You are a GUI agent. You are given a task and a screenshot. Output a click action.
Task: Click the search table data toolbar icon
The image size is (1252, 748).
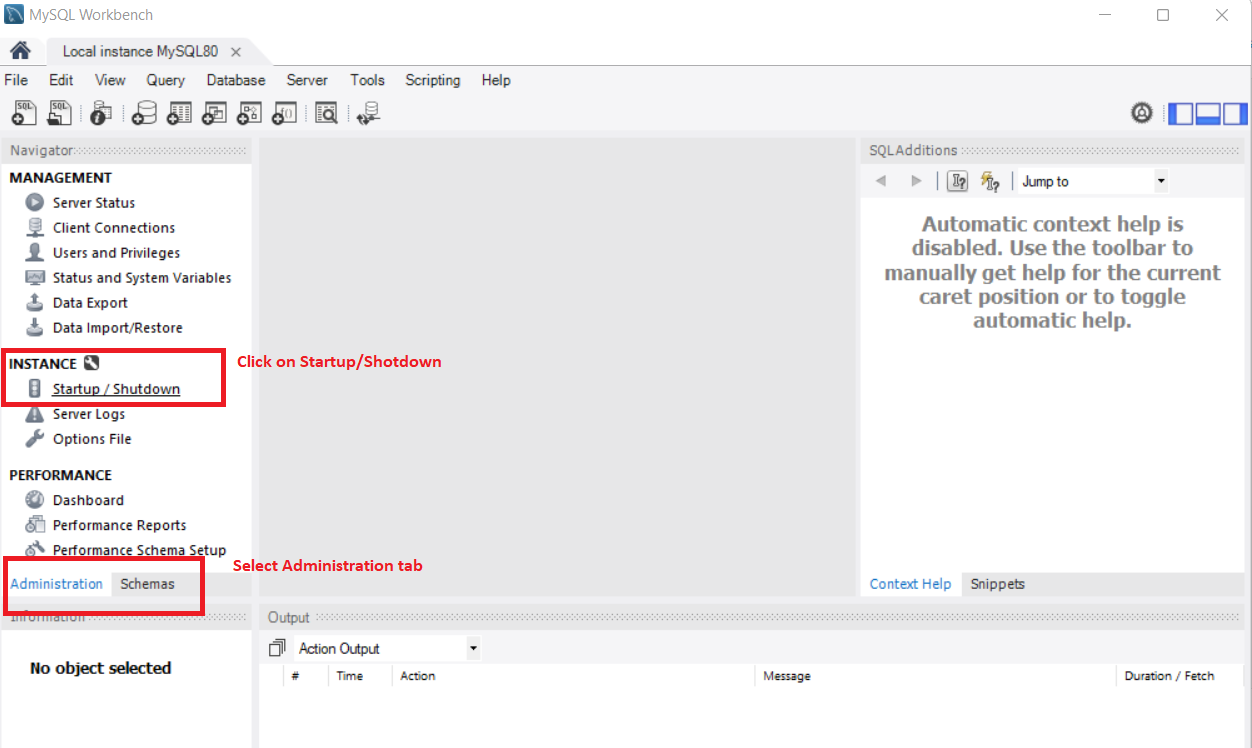(326, 113)
